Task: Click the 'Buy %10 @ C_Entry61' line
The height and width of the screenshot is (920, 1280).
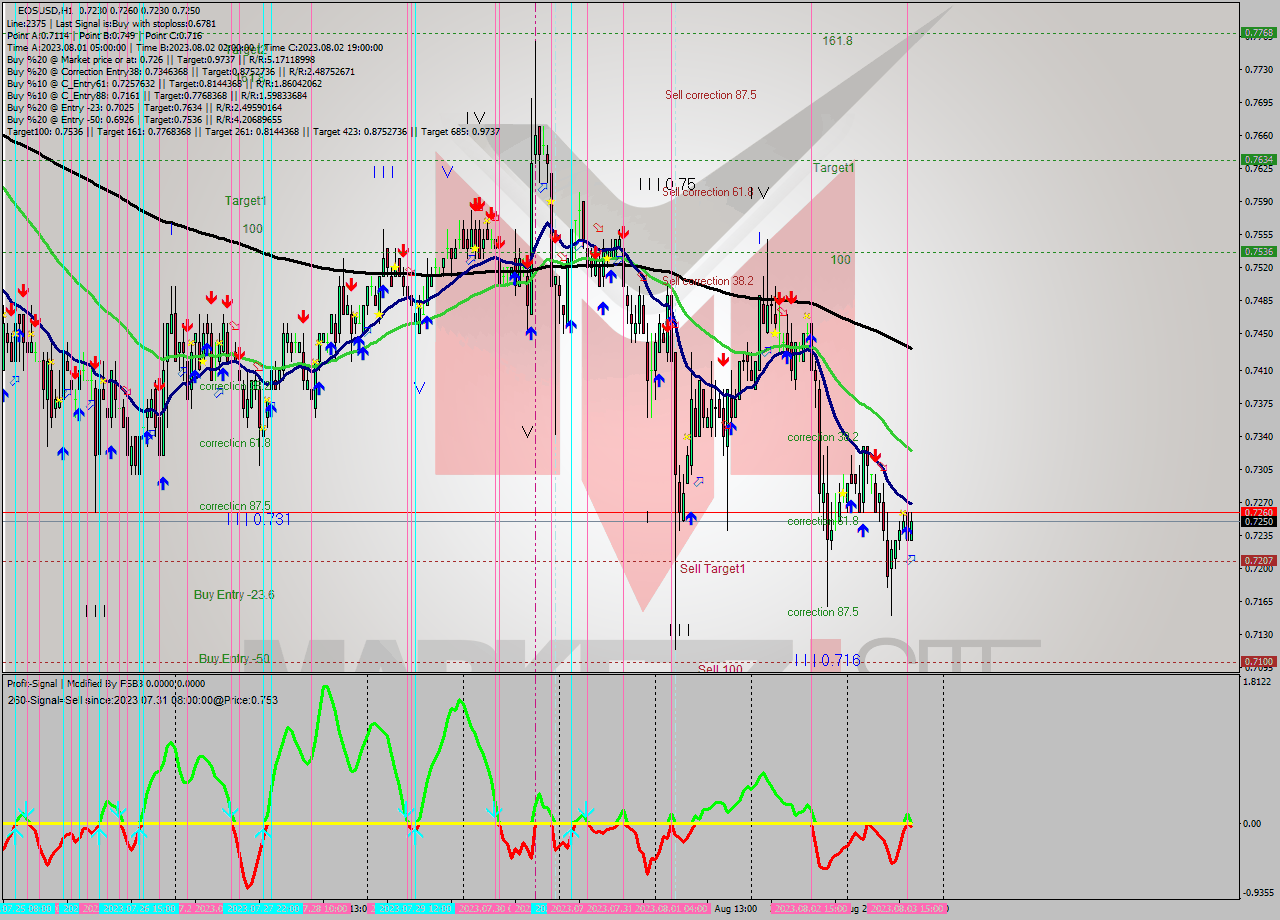Action: 166,84
